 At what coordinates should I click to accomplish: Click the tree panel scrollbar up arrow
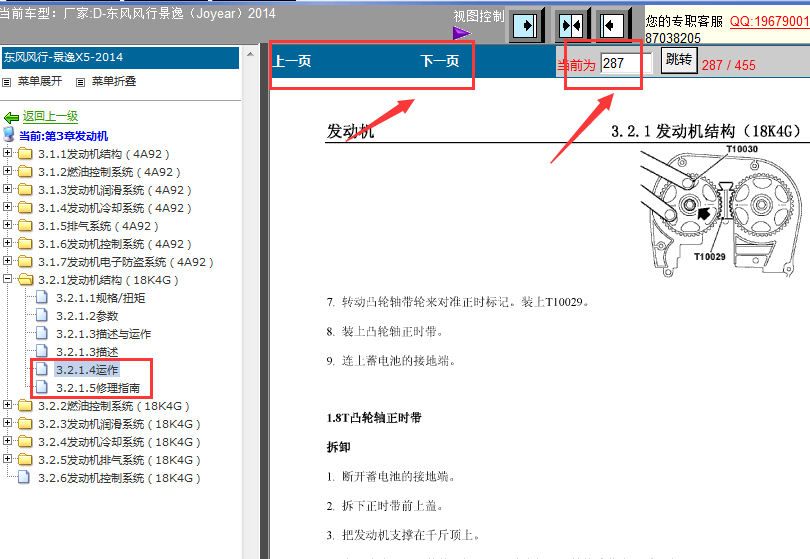point(250,54)
